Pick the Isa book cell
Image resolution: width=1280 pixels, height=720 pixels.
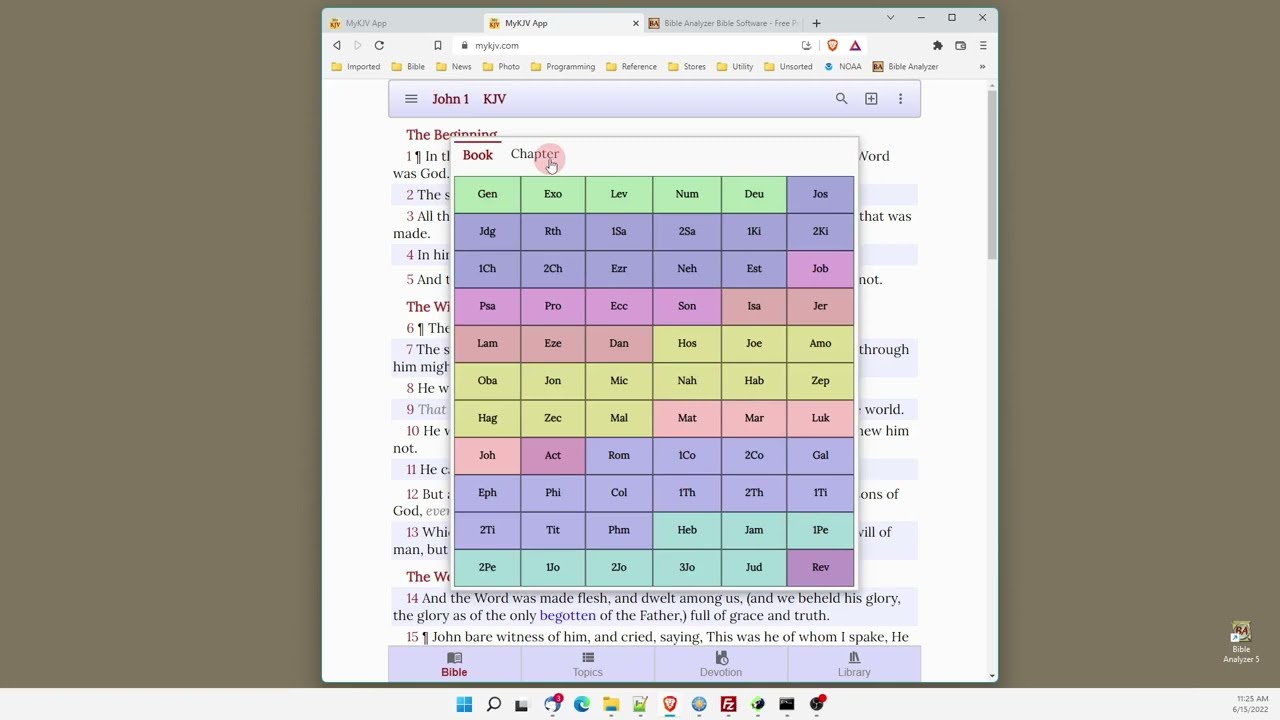pyautogui.click(x=754, y=306)
